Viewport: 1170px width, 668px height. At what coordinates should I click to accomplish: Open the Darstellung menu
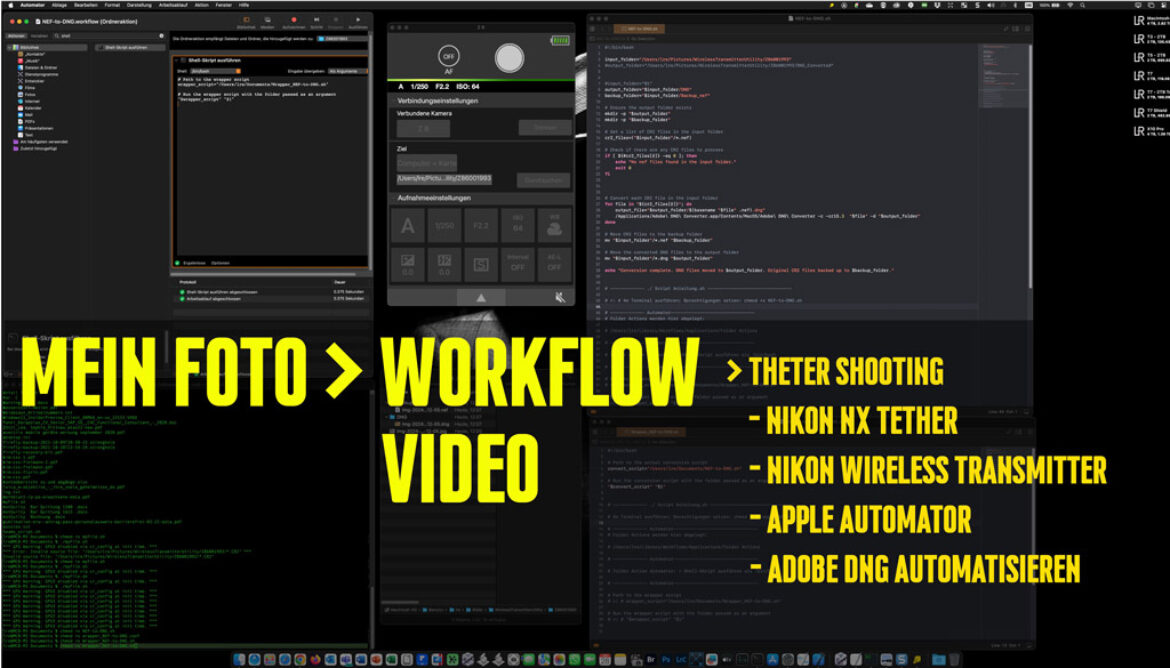point(140,5)
